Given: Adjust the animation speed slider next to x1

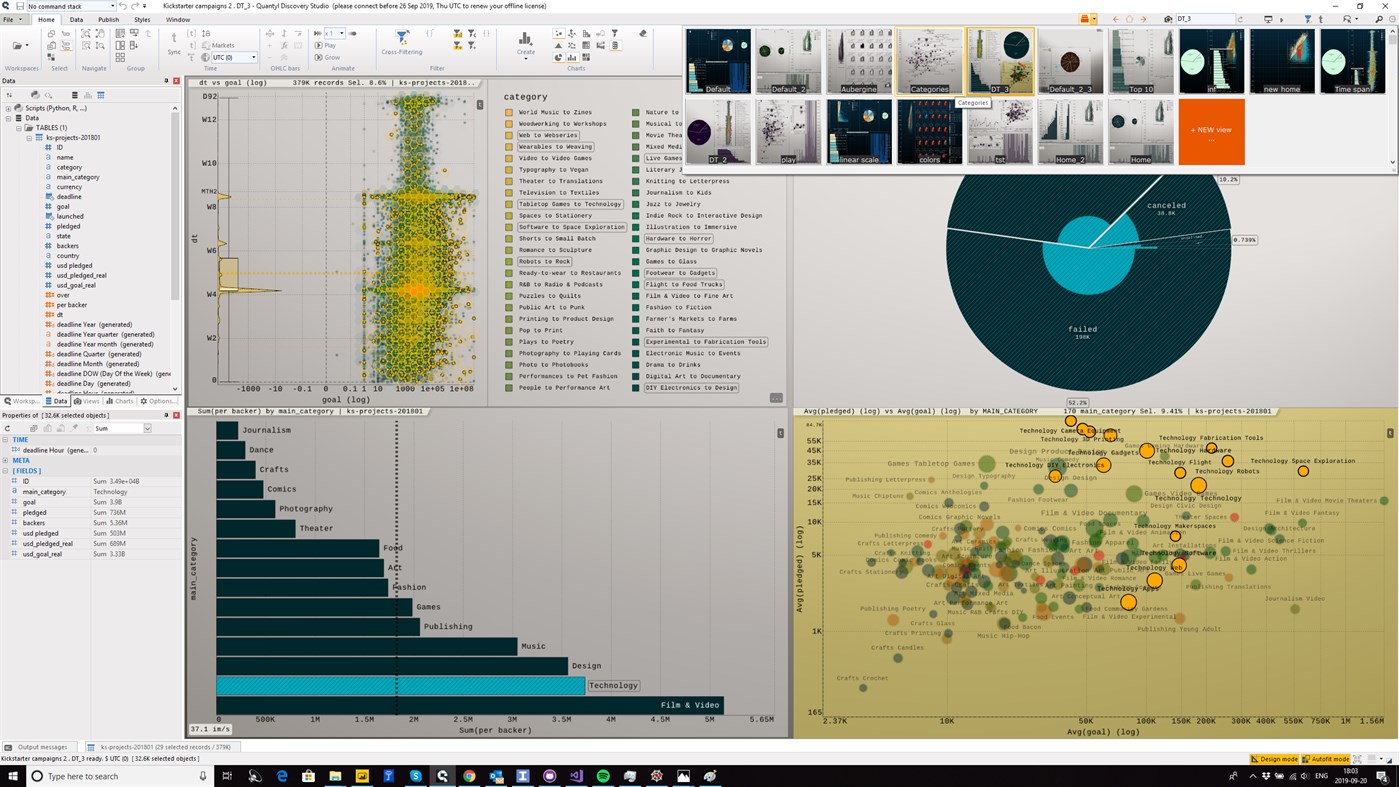Looking at the screenshot, I should 353,33.
